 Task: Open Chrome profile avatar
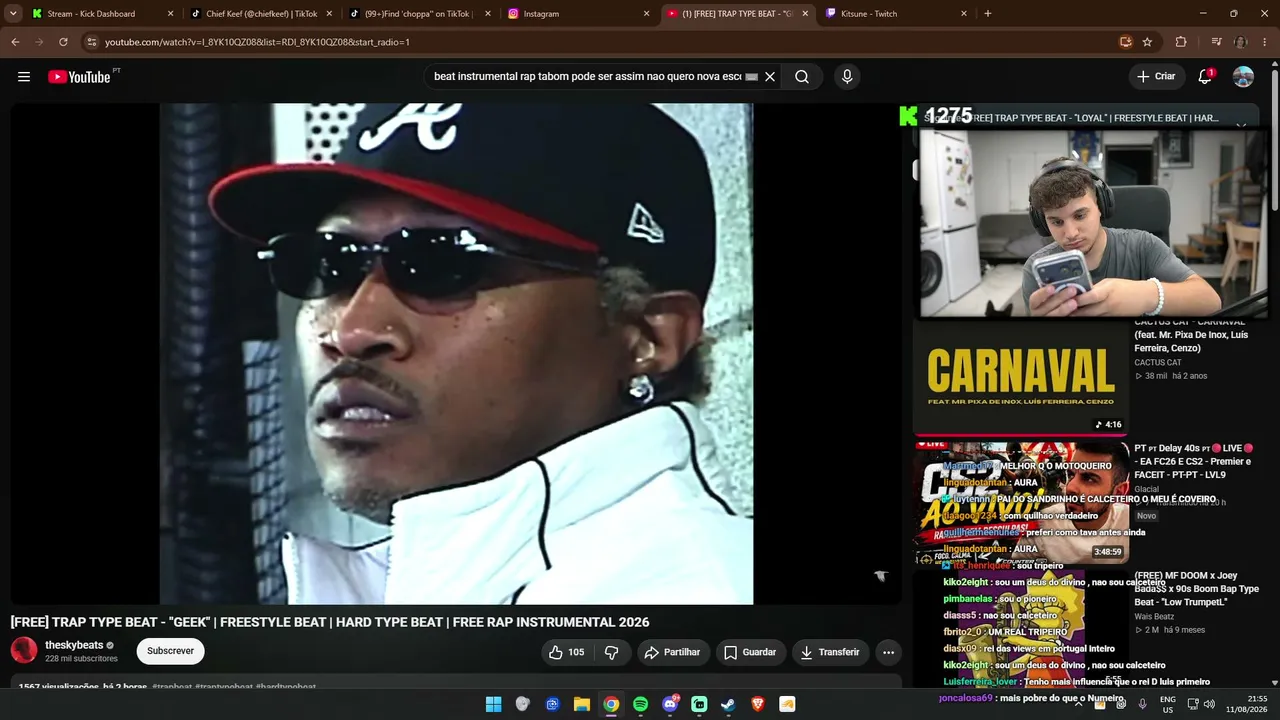click(1241, 42)
